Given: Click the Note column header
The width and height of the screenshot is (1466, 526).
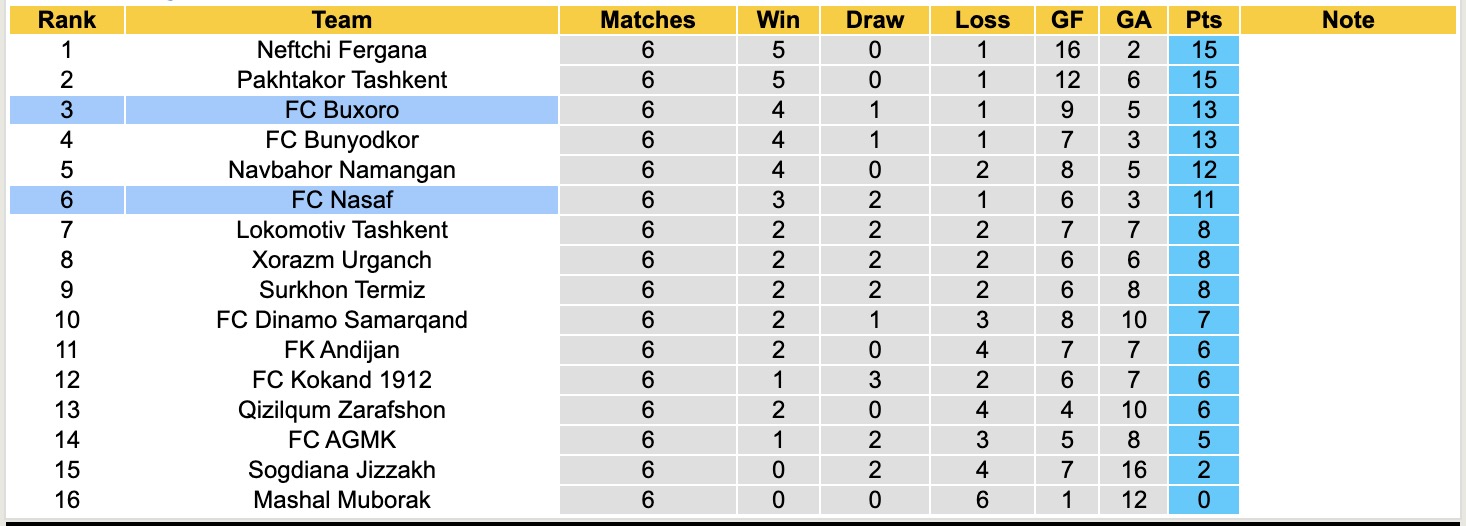Looking at the screenshot, I should pyautogui.click(x=1347, y=20).
